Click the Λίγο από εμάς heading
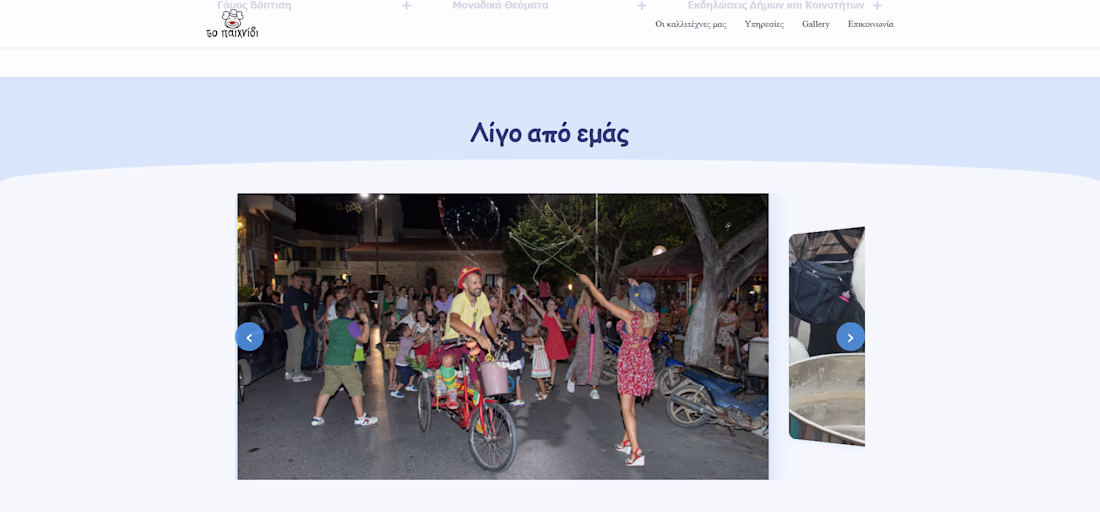This screenshot has width=1100, height=512. (549, 133)
